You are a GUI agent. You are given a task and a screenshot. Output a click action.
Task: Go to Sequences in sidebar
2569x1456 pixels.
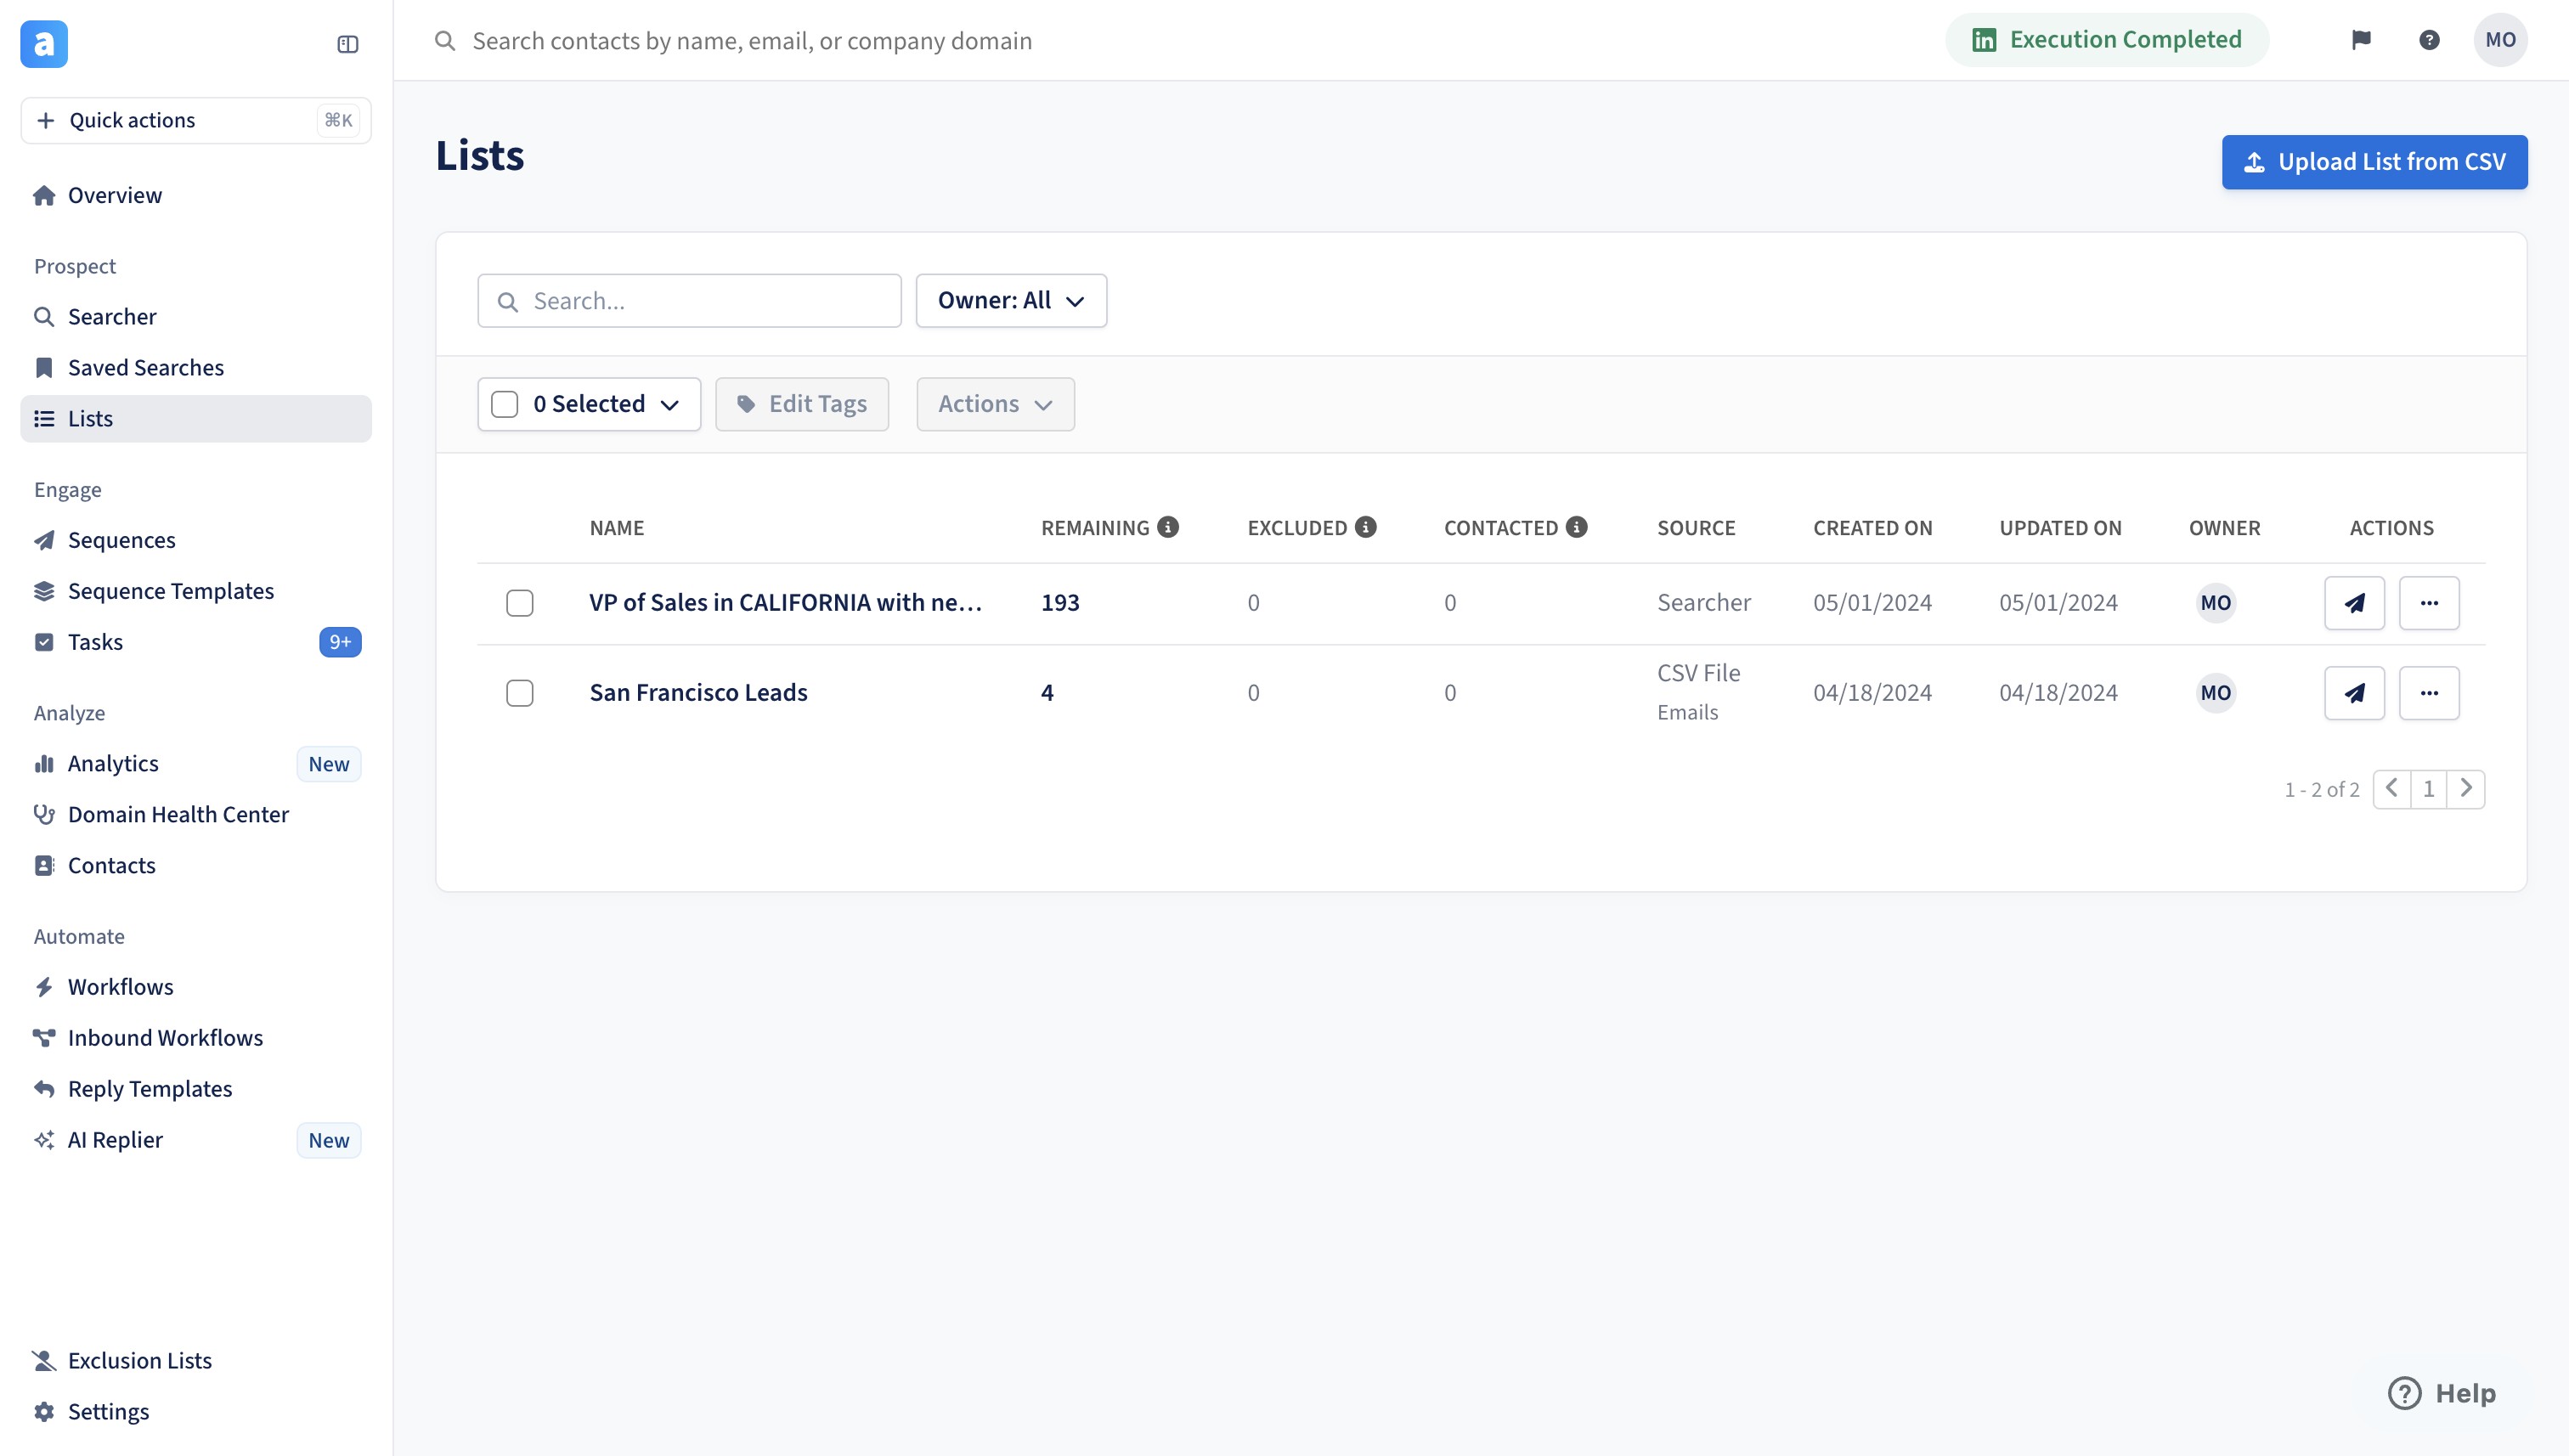coord(121,540)
